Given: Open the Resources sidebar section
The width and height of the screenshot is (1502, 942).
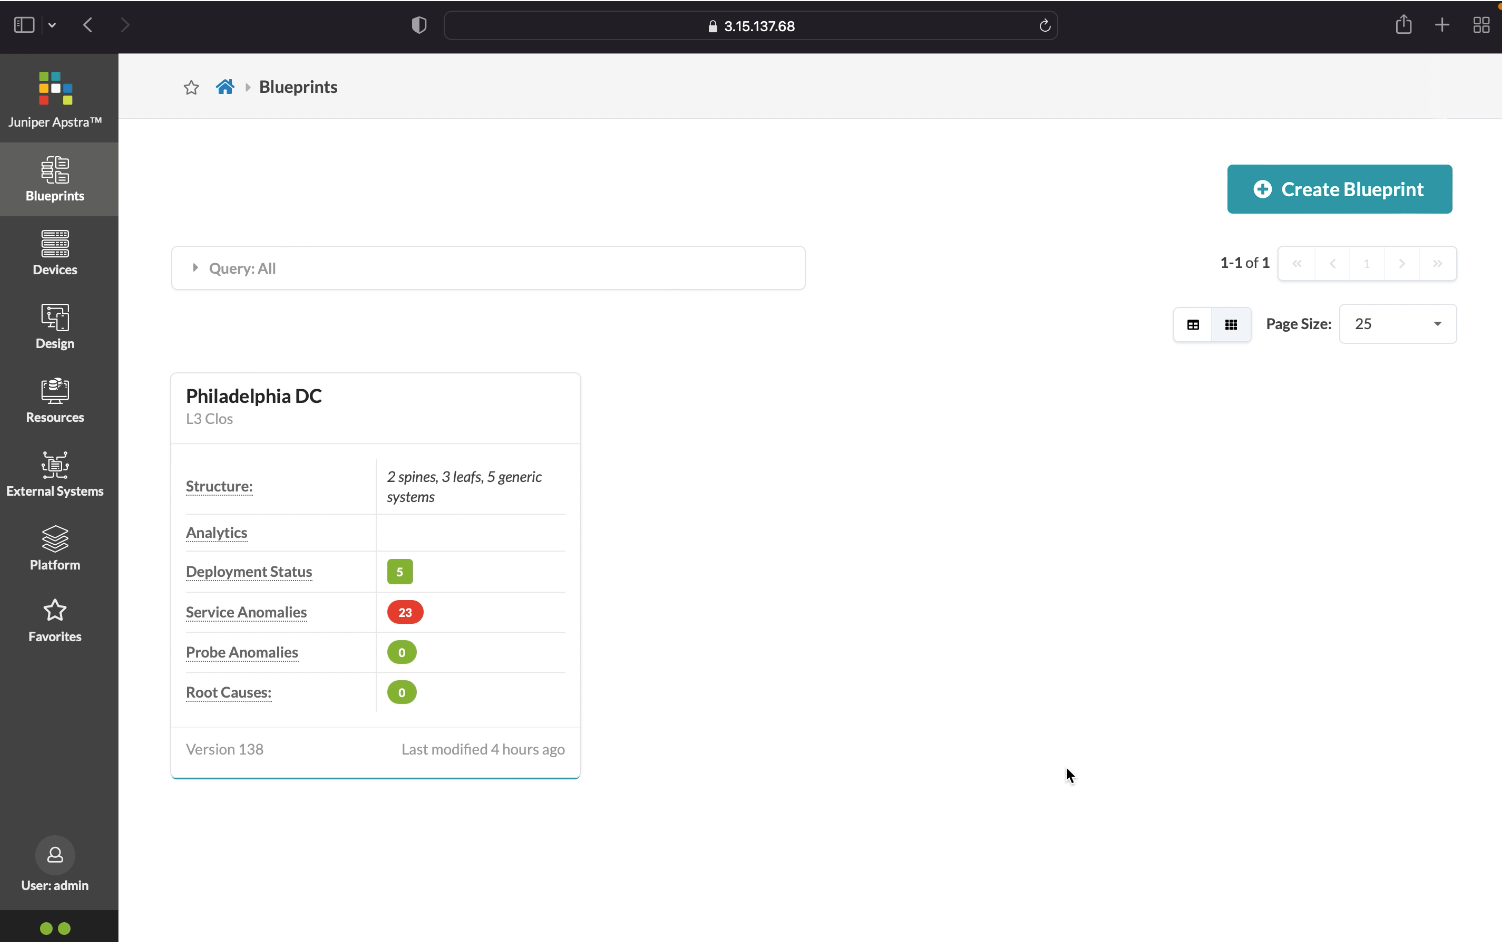Looking at the screenshot, I should (55, 401).
